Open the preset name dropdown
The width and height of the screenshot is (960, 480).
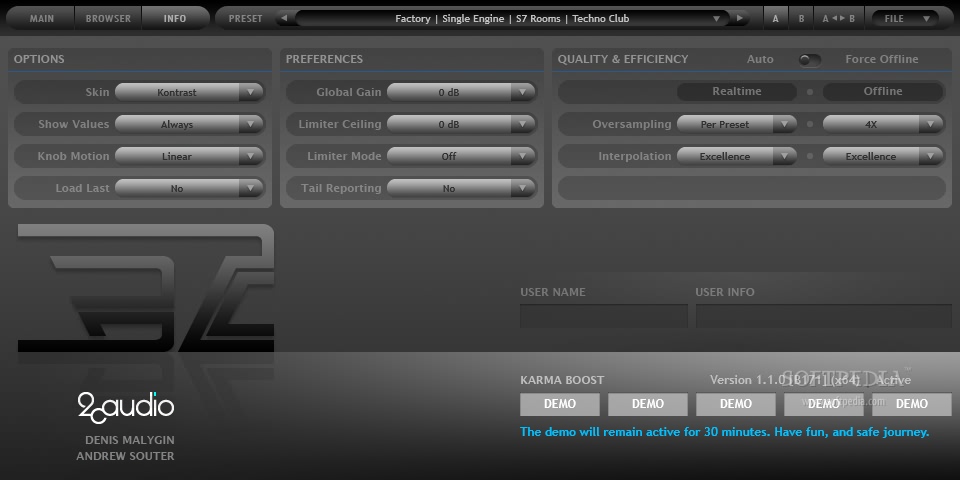tap(511, 18)
